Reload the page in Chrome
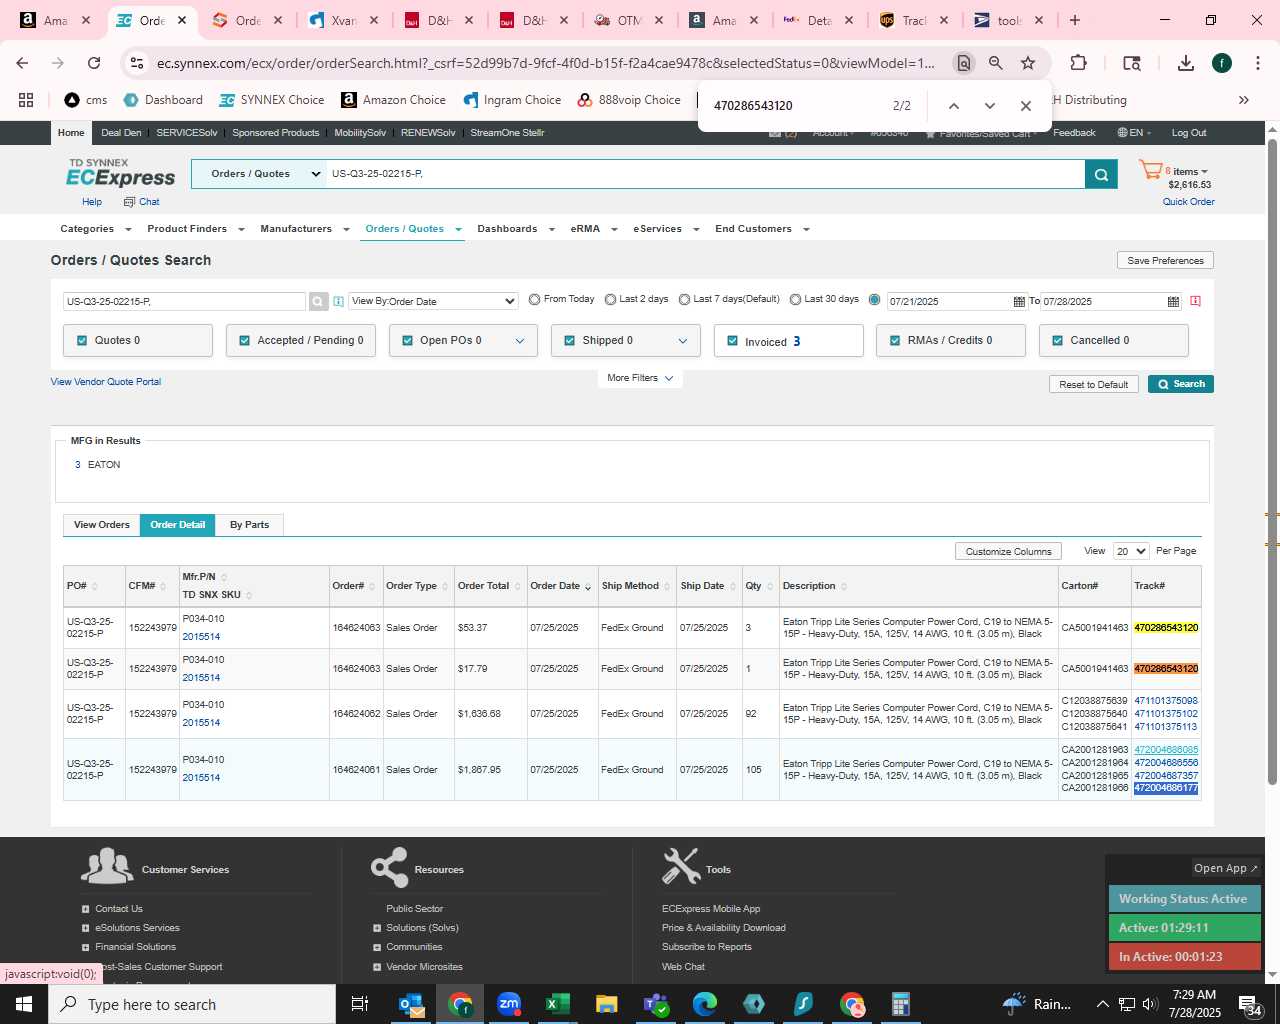 [93, 63]
